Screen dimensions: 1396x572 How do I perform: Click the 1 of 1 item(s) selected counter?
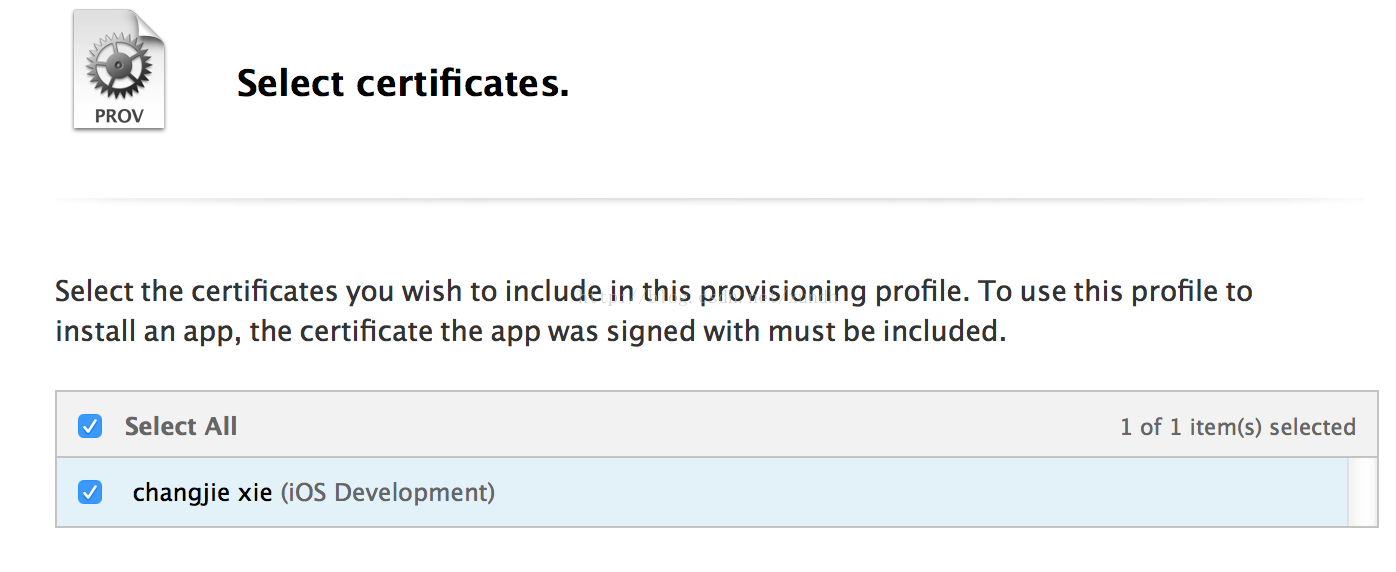coord(1238,427)
